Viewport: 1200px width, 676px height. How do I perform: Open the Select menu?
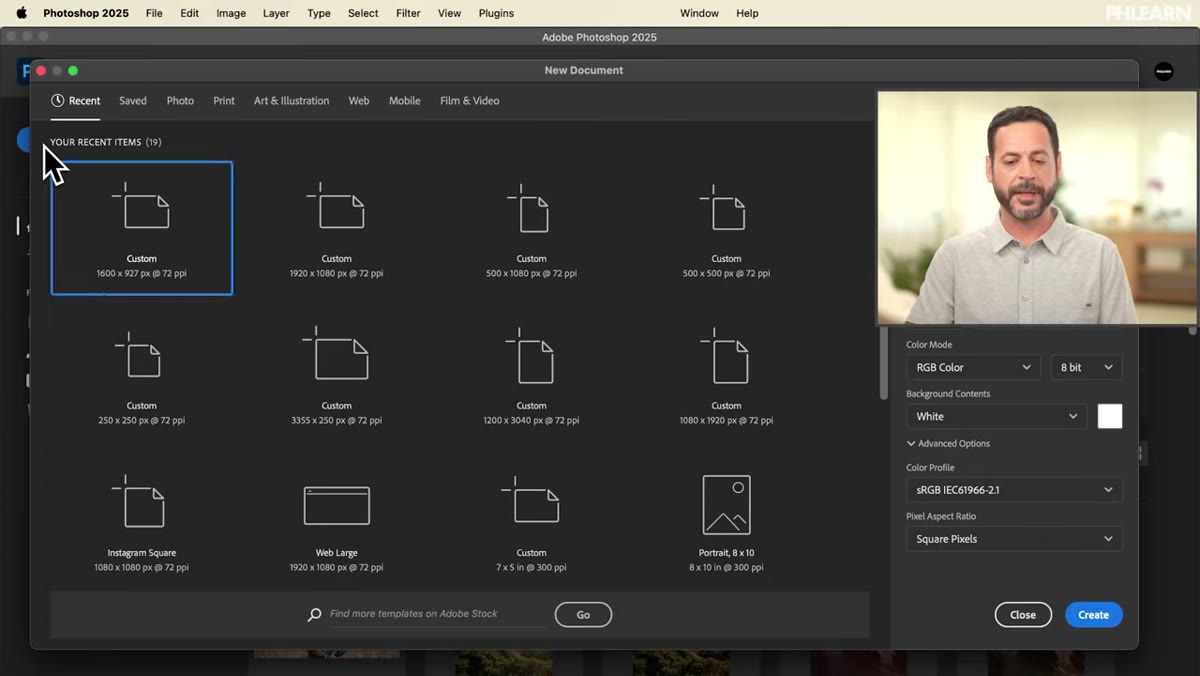pyautogui.click(x=363, y=13)
